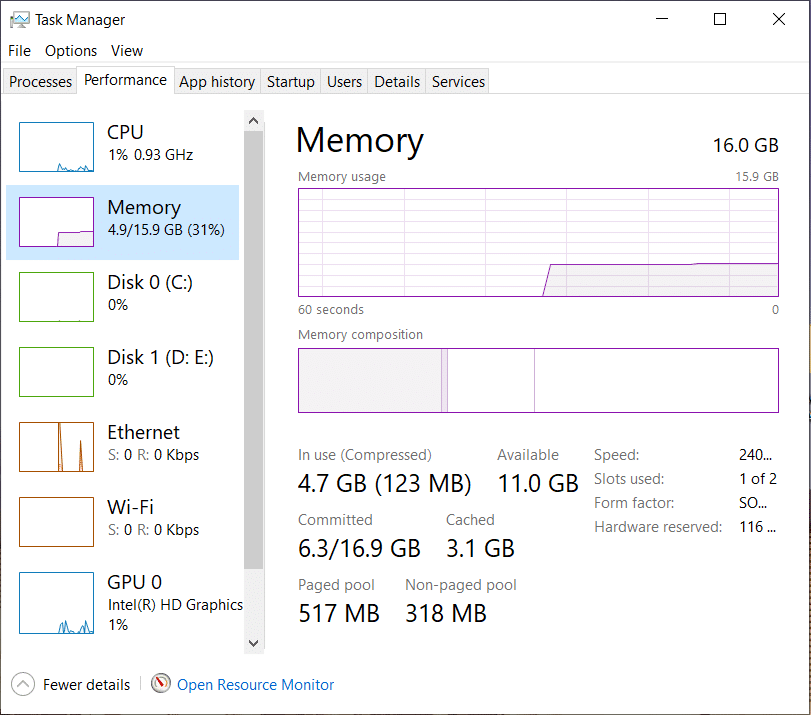Image resolution: width=811 pixels, height=715 pixels.
Task: Switch to the Processes tab
Action: click(41, 82)
